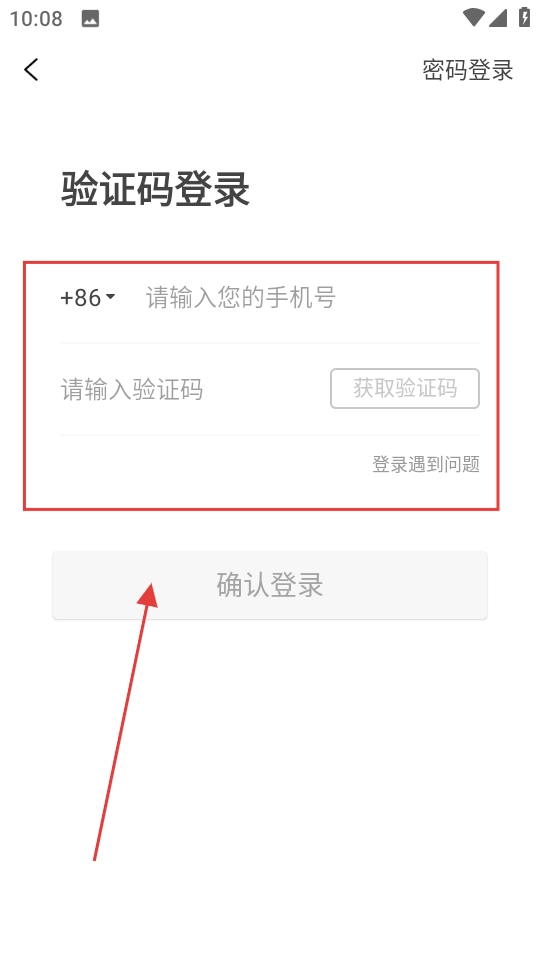The height and width of the screenshot is (960, 540).
Task: Tap the Wi-Fi signal icon
Action: [x=473, y=17]
